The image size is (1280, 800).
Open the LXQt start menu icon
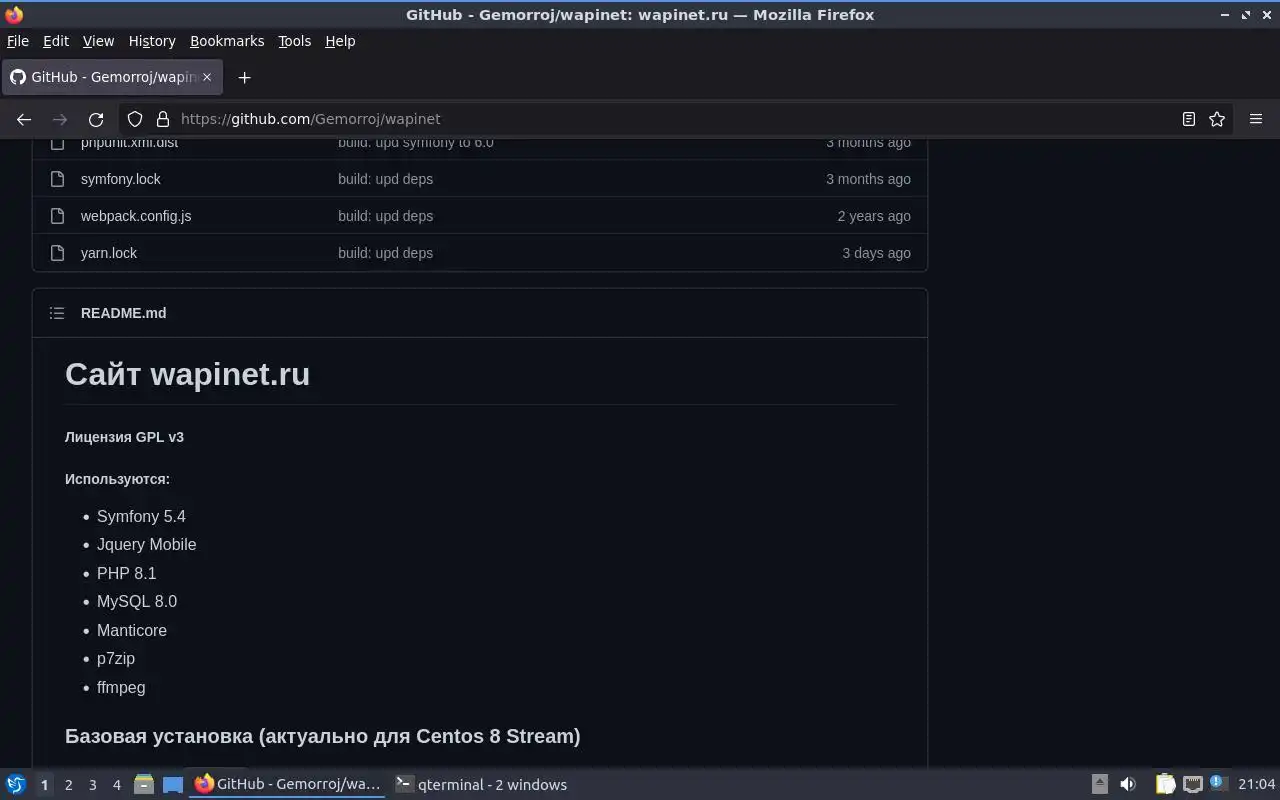pos(15,784)
